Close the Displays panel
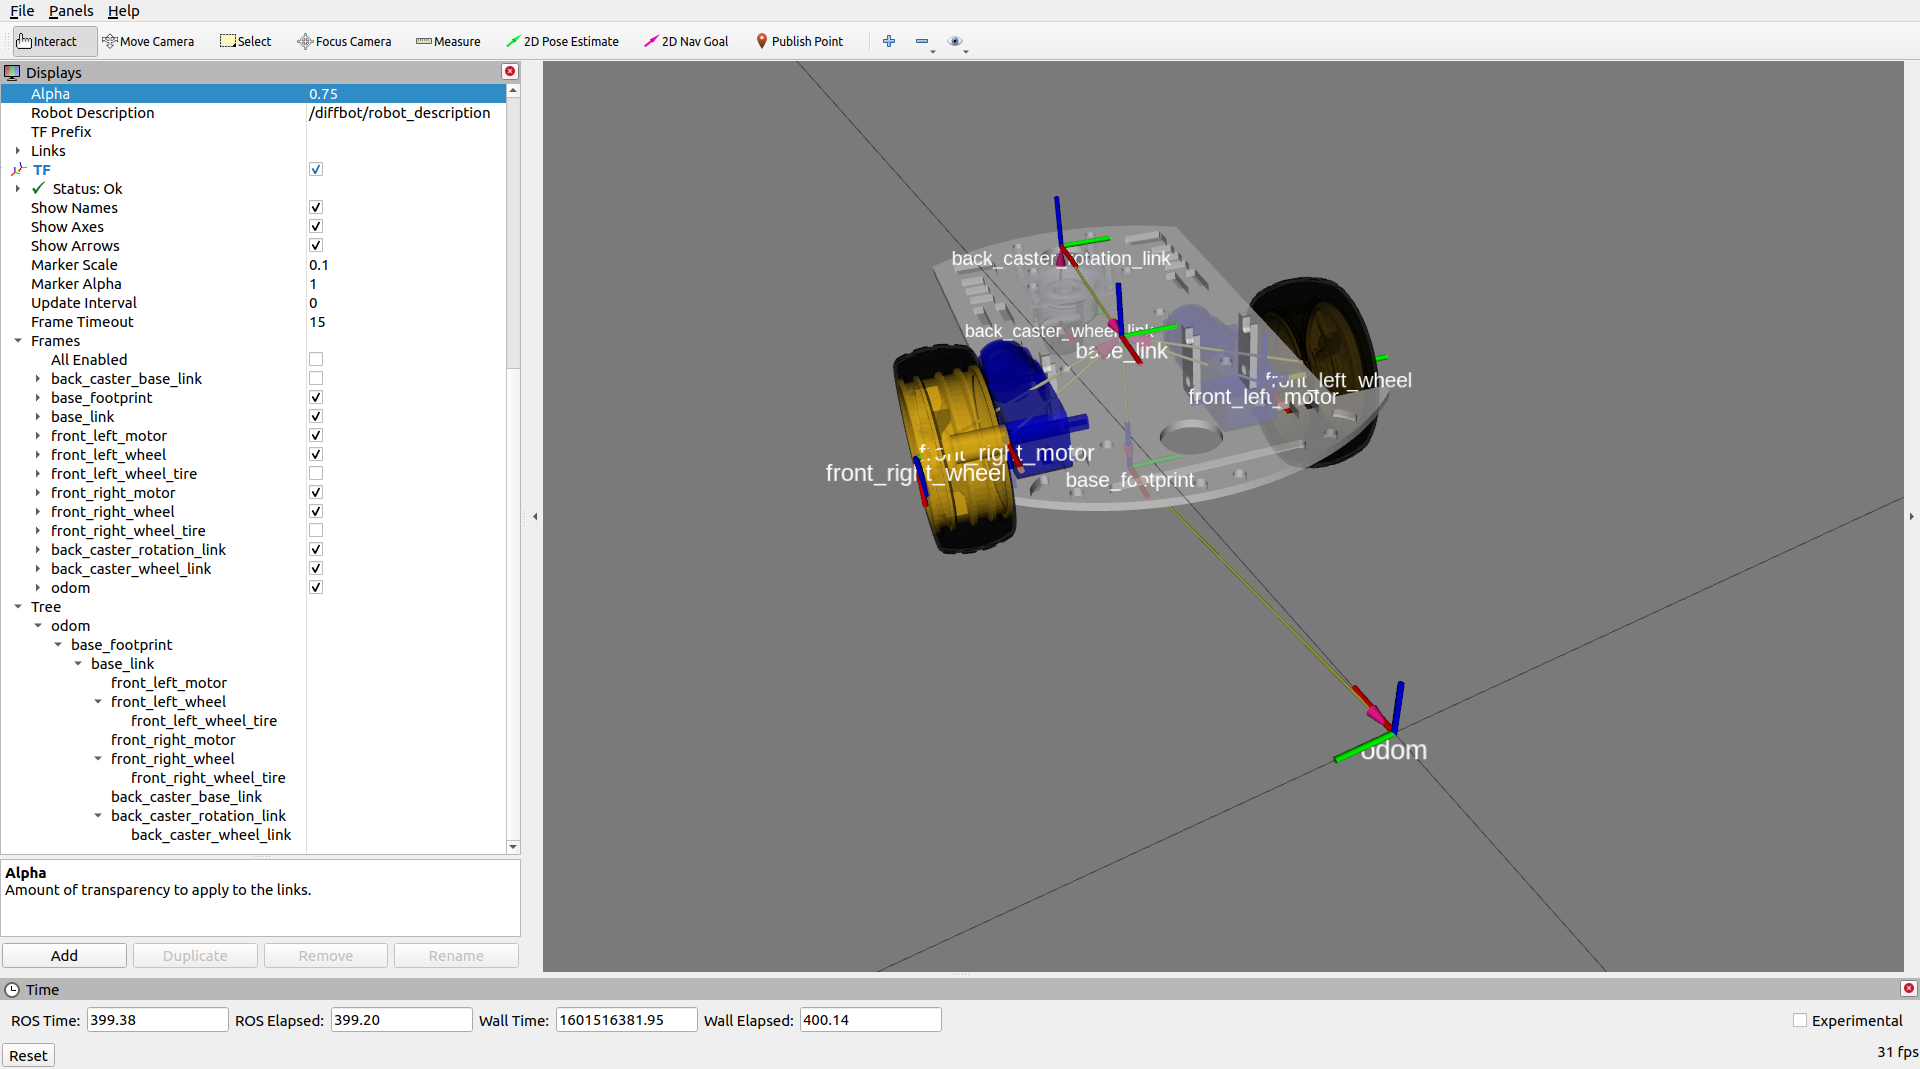 point(510,71)
